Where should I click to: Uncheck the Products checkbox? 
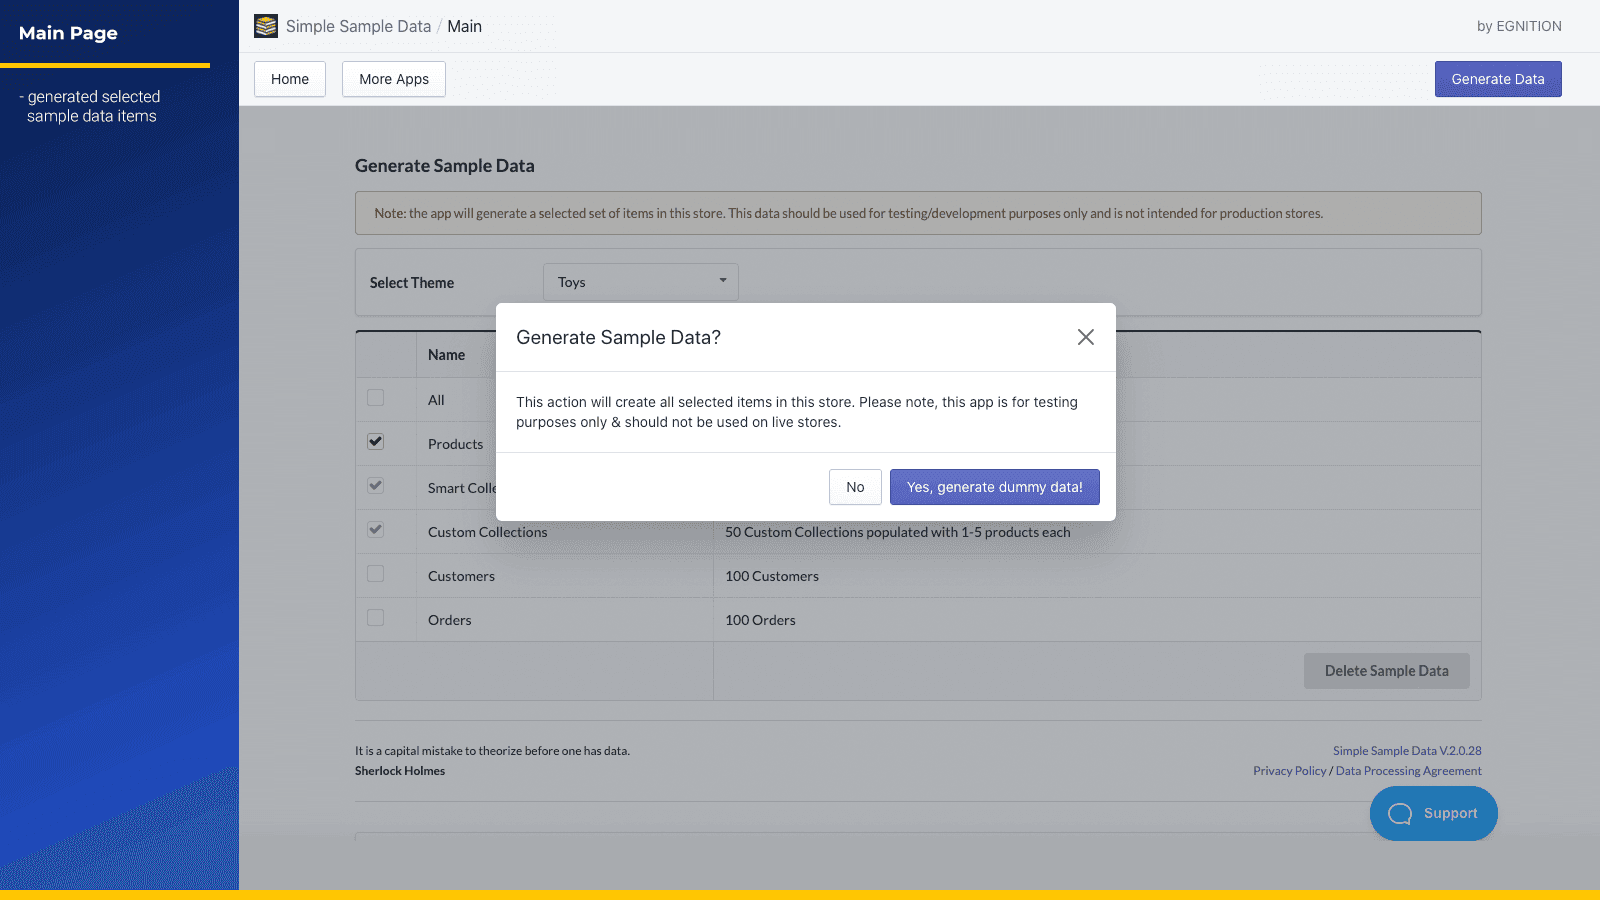pos(374,441)
